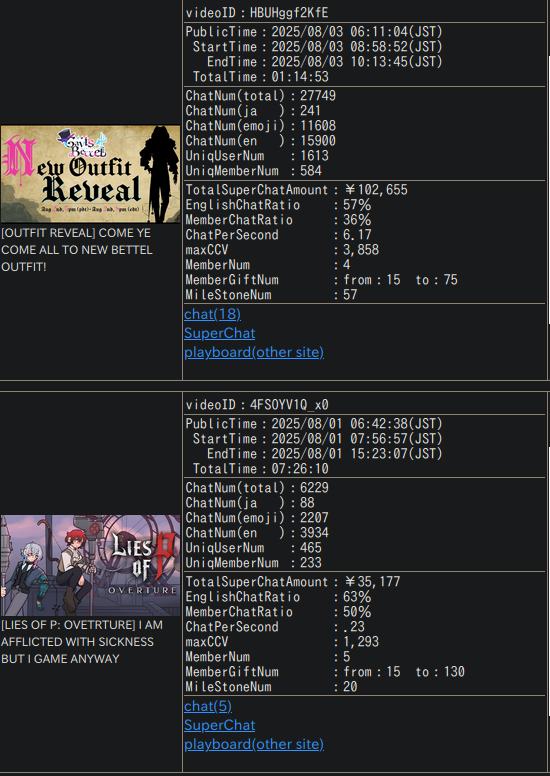The width and height of the screenshot is (550, 776).
Task: Click PublicTime 2025/08/03 06:11:04(JST)
Action: click(x=356, y=32)
